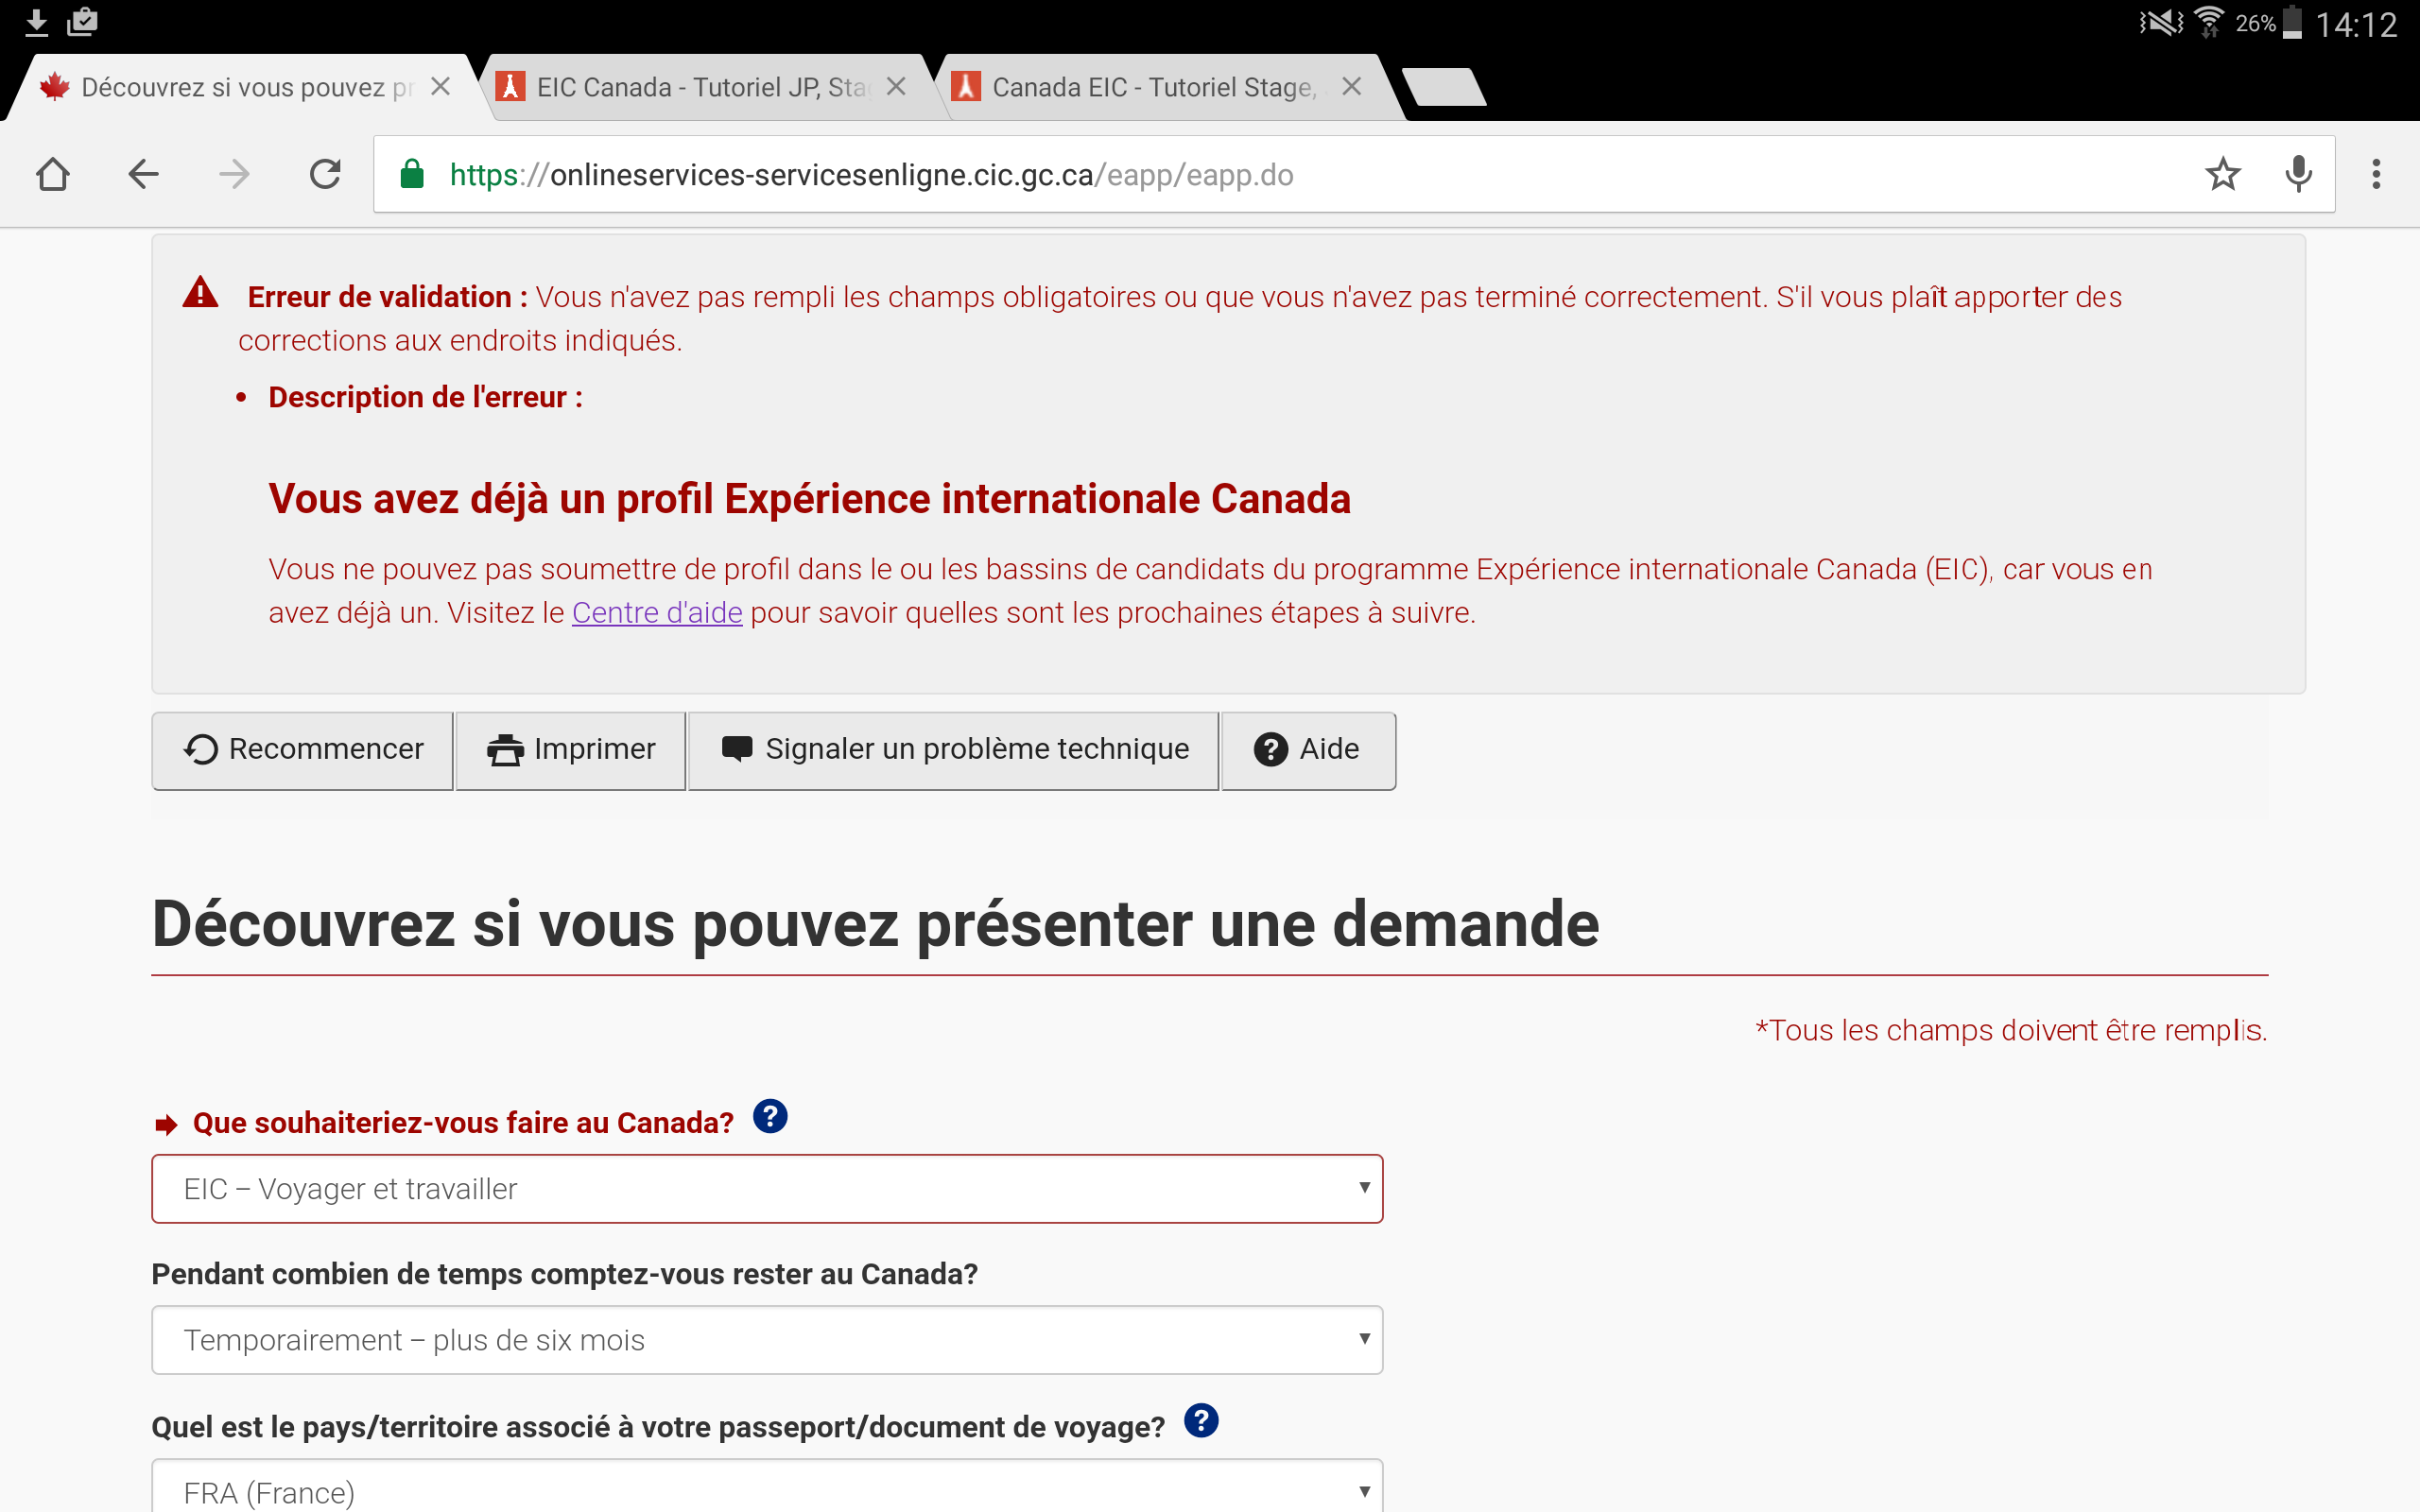Go back with the back arrow
This screenshot has width=2420, height=1512.
point(143,175)
